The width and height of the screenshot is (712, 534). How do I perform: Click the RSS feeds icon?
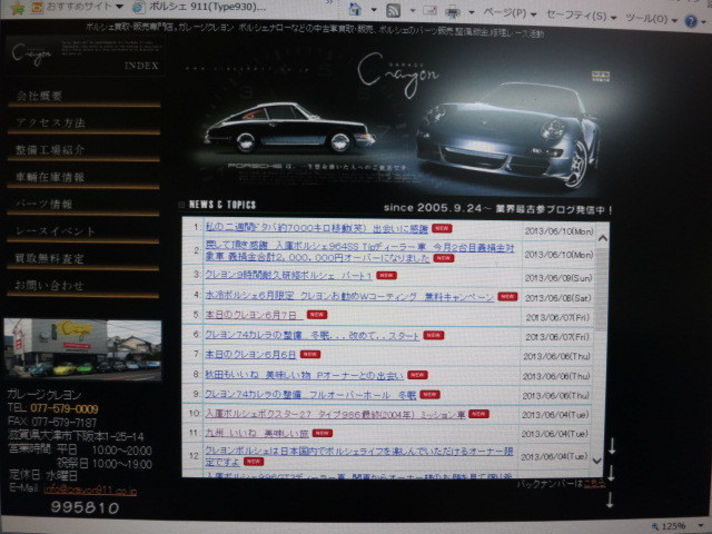click(x=393, y=10)
